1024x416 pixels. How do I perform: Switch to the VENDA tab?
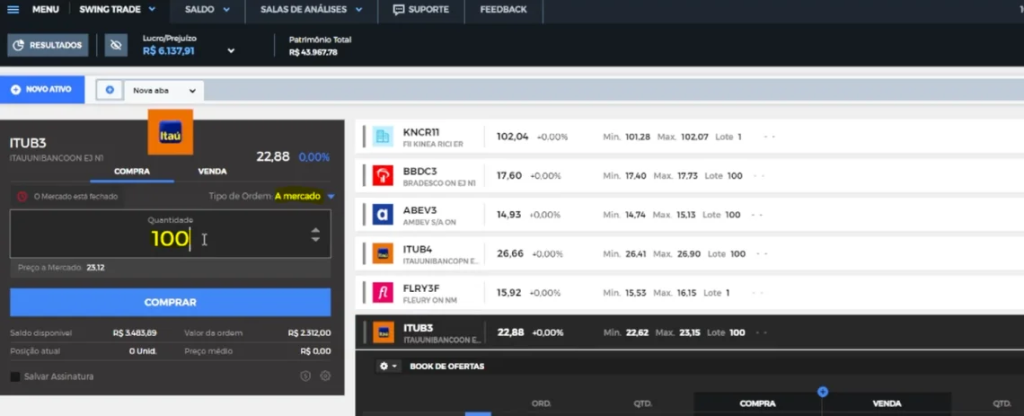[212, 171]
